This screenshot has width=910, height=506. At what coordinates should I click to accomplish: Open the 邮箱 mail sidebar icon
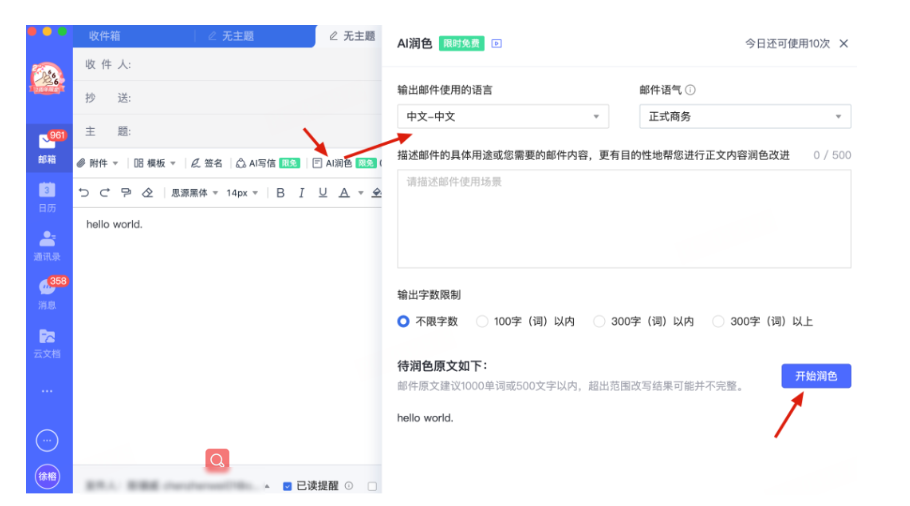click(x=48, y=148)
